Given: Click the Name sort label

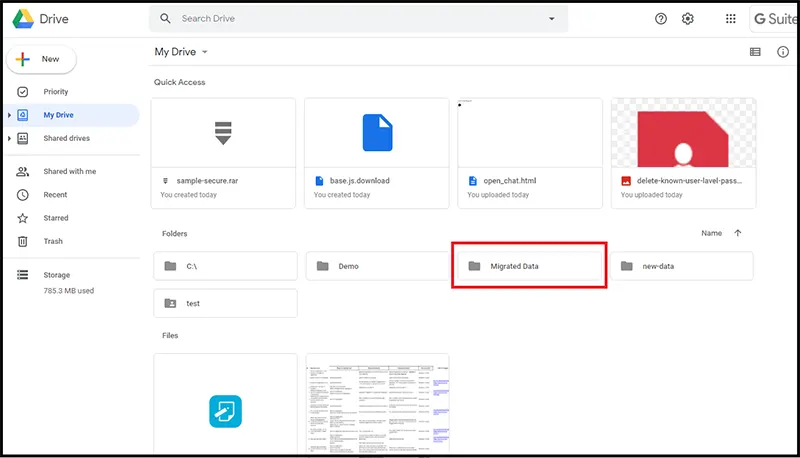Looking at the screenshot, I should (x=711, y=233).
